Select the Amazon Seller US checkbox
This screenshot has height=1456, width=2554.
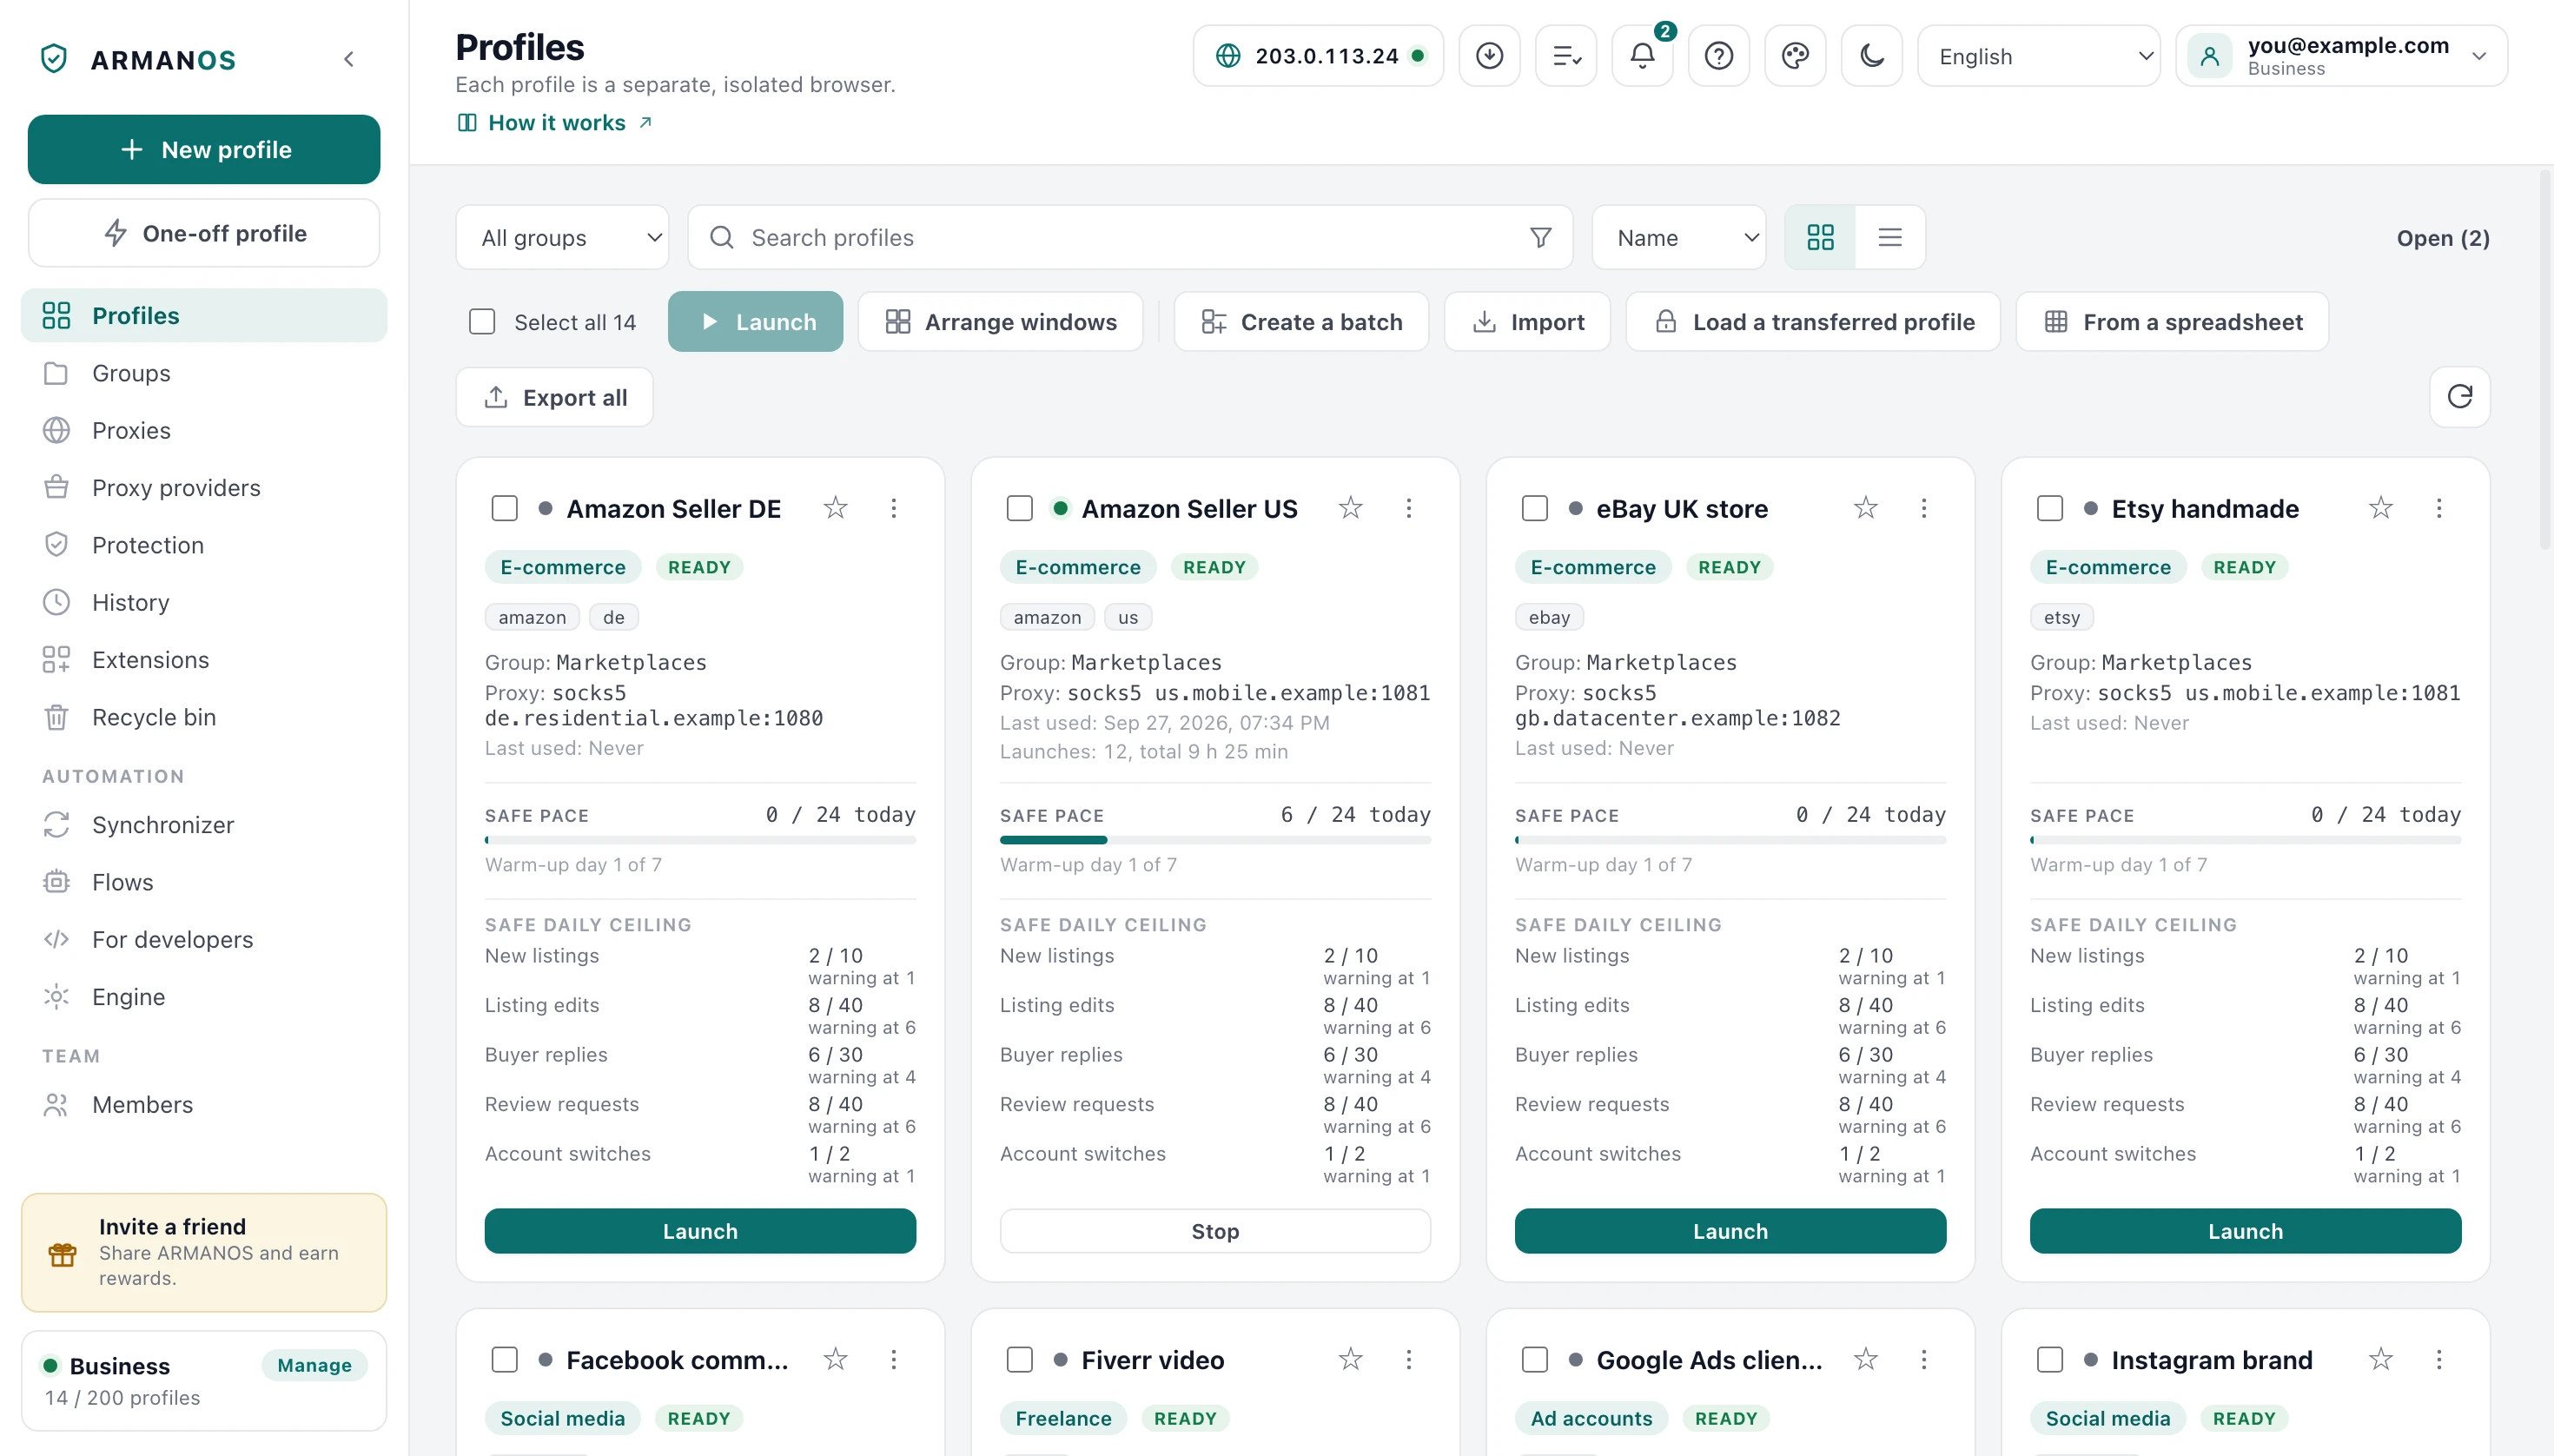pos(1019,508)
